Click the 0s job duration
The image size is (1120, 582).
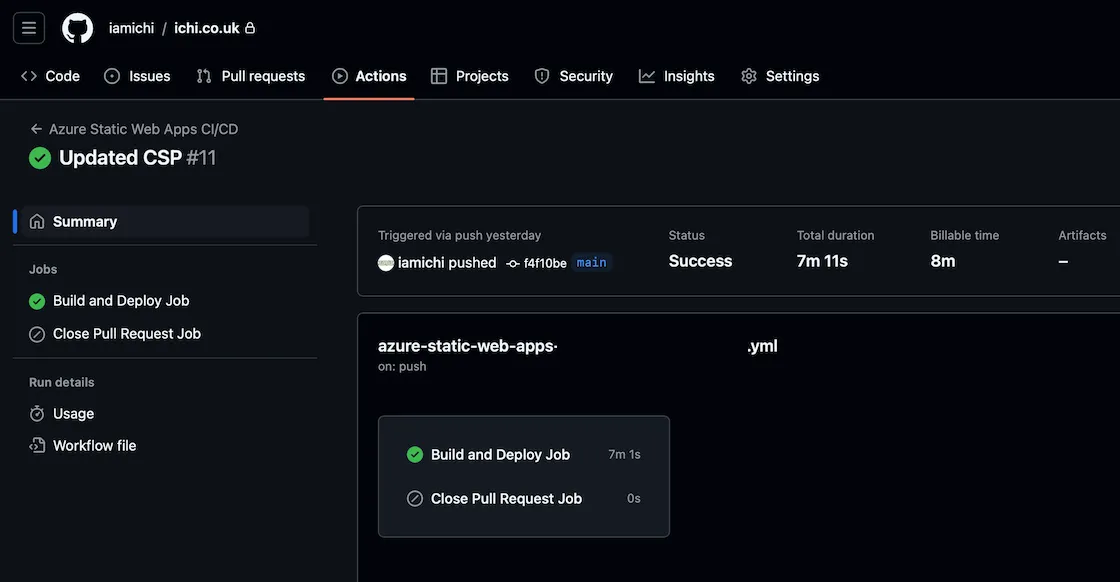click(634, 498)
